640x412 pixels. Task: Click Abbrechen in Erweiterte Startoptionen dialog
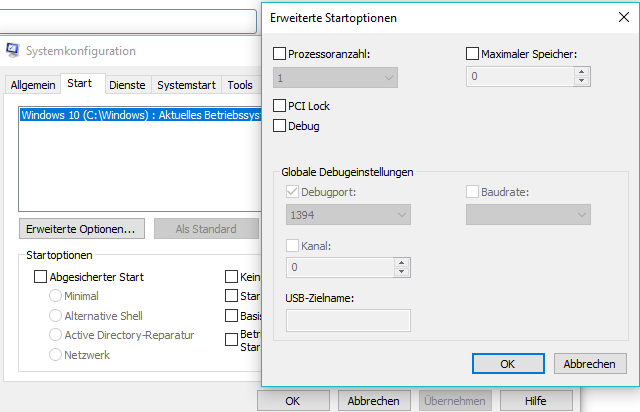point(590,363)
